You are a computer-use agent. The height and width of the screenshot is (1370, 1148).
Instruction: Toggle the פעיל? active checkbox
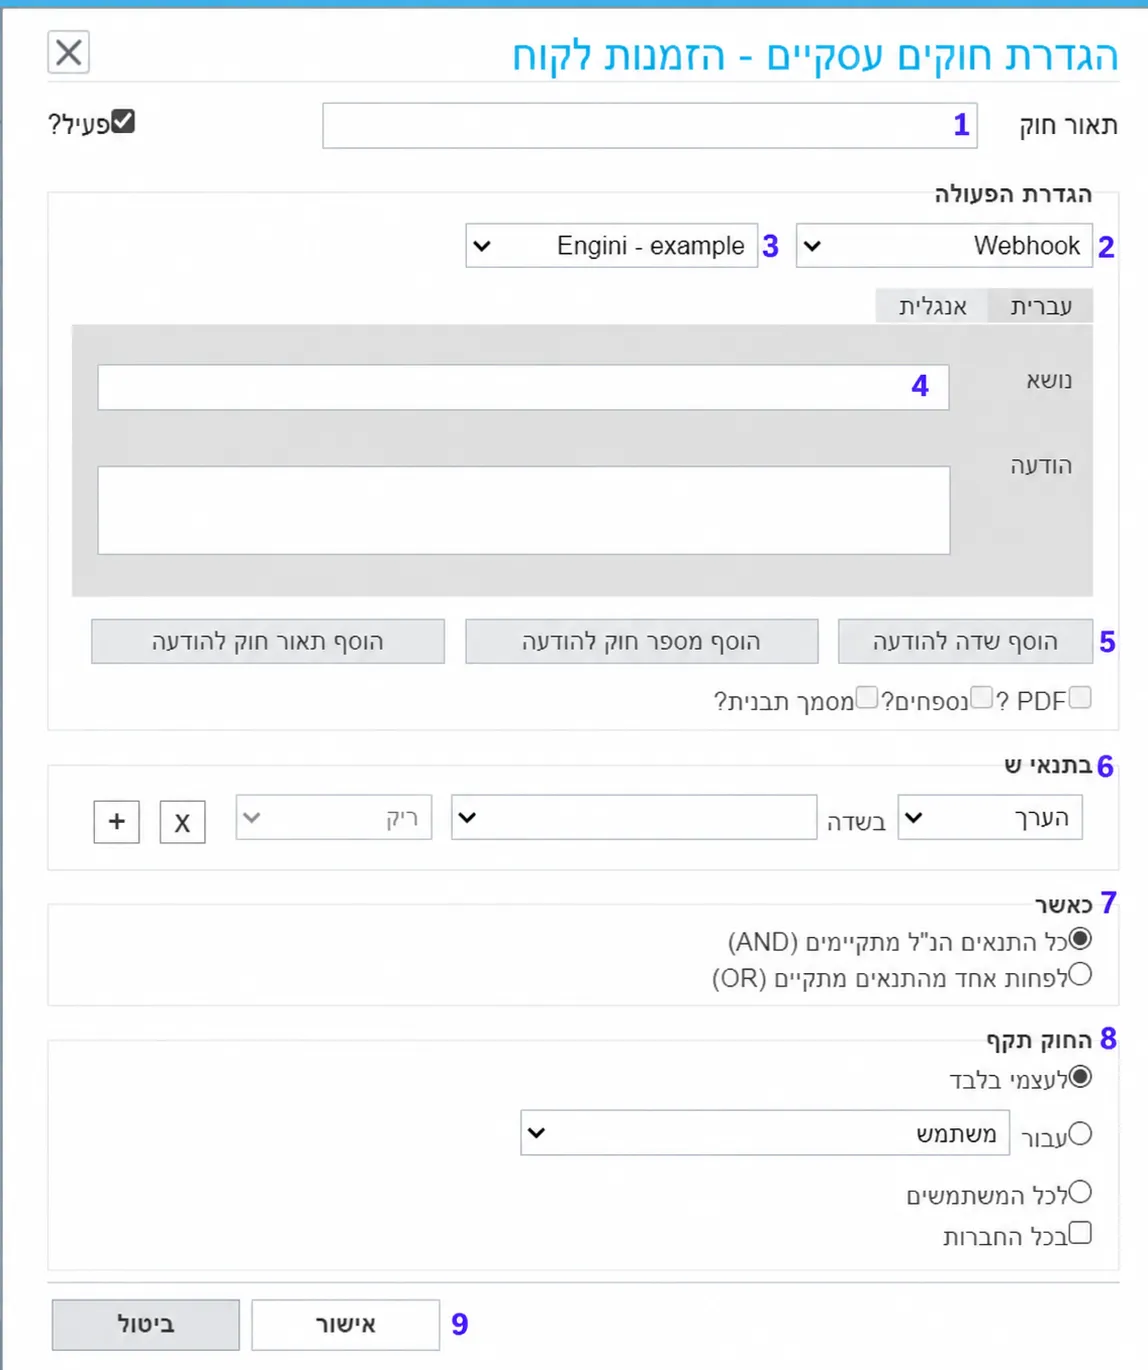coord(123,121)
